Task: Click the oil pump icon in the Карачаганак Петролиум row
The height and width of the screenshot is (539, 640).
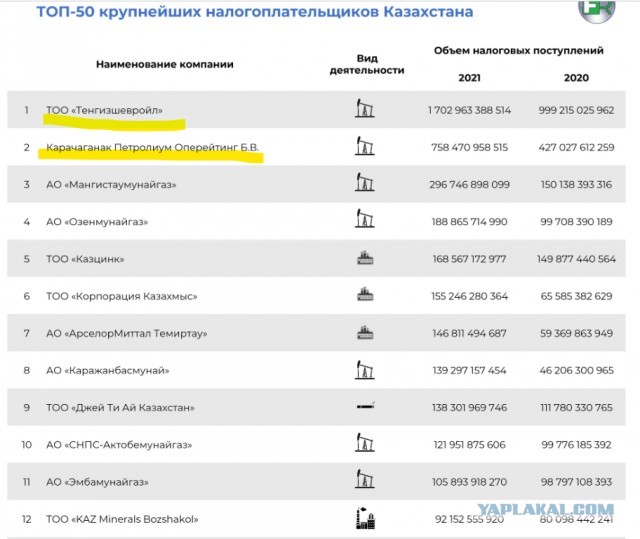Action: (364, 146)
